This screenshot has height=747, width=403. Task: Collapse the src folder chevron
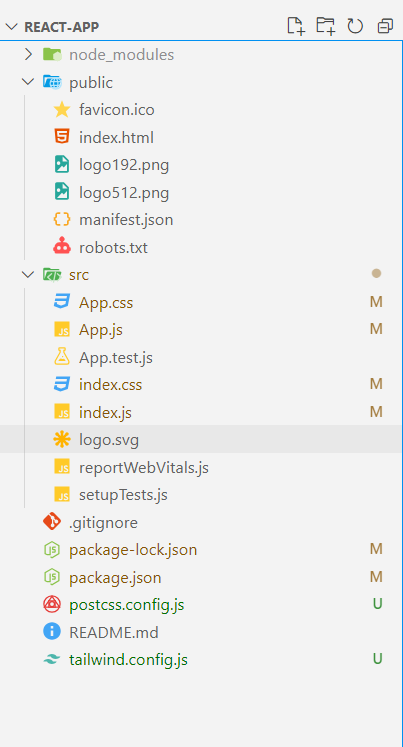pyautogui.click(x=29, y=275)
